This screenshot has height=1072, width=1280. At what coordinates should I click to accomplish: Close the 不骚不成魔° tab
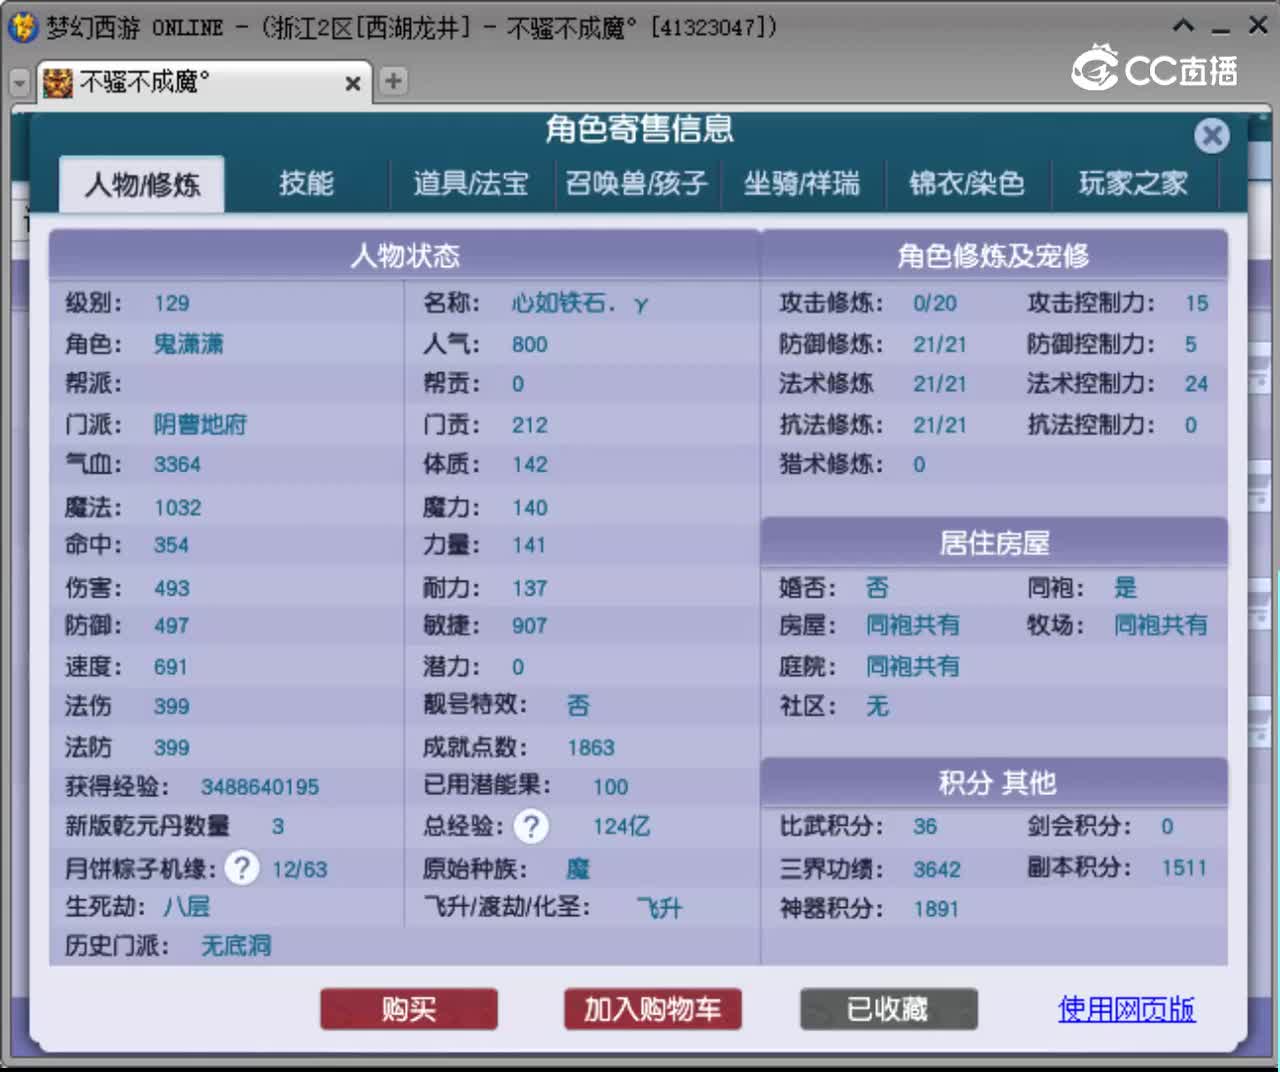(353, 83)
